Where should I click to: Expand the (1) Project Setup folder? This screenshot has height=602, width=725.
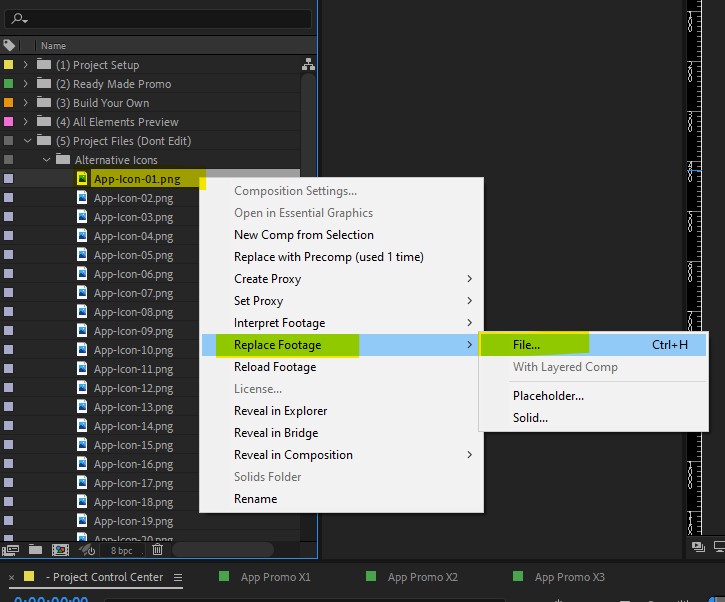[x=26, y=65]
